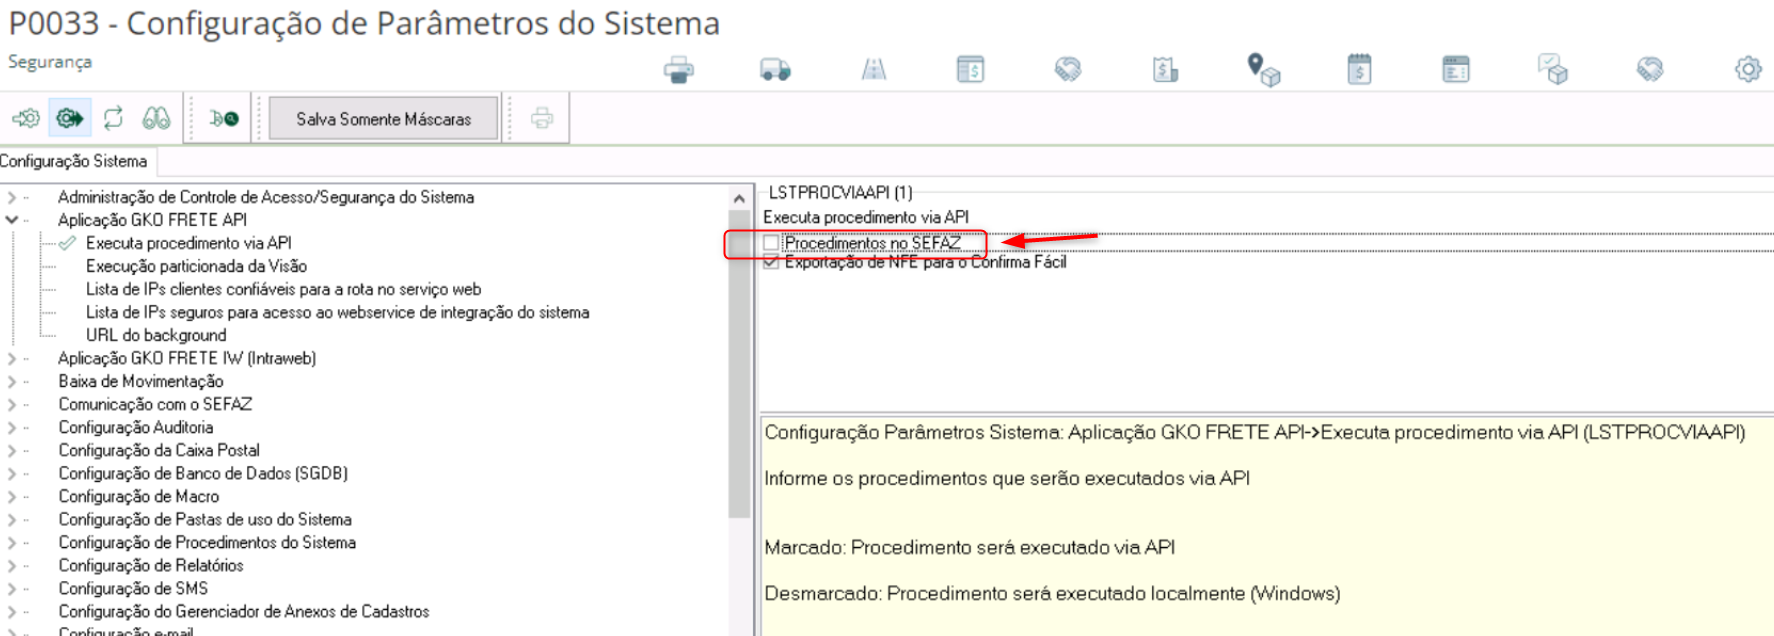Click the Segurança label under the title
Viewport: 1774px width, 636px height.
[50, 62]
